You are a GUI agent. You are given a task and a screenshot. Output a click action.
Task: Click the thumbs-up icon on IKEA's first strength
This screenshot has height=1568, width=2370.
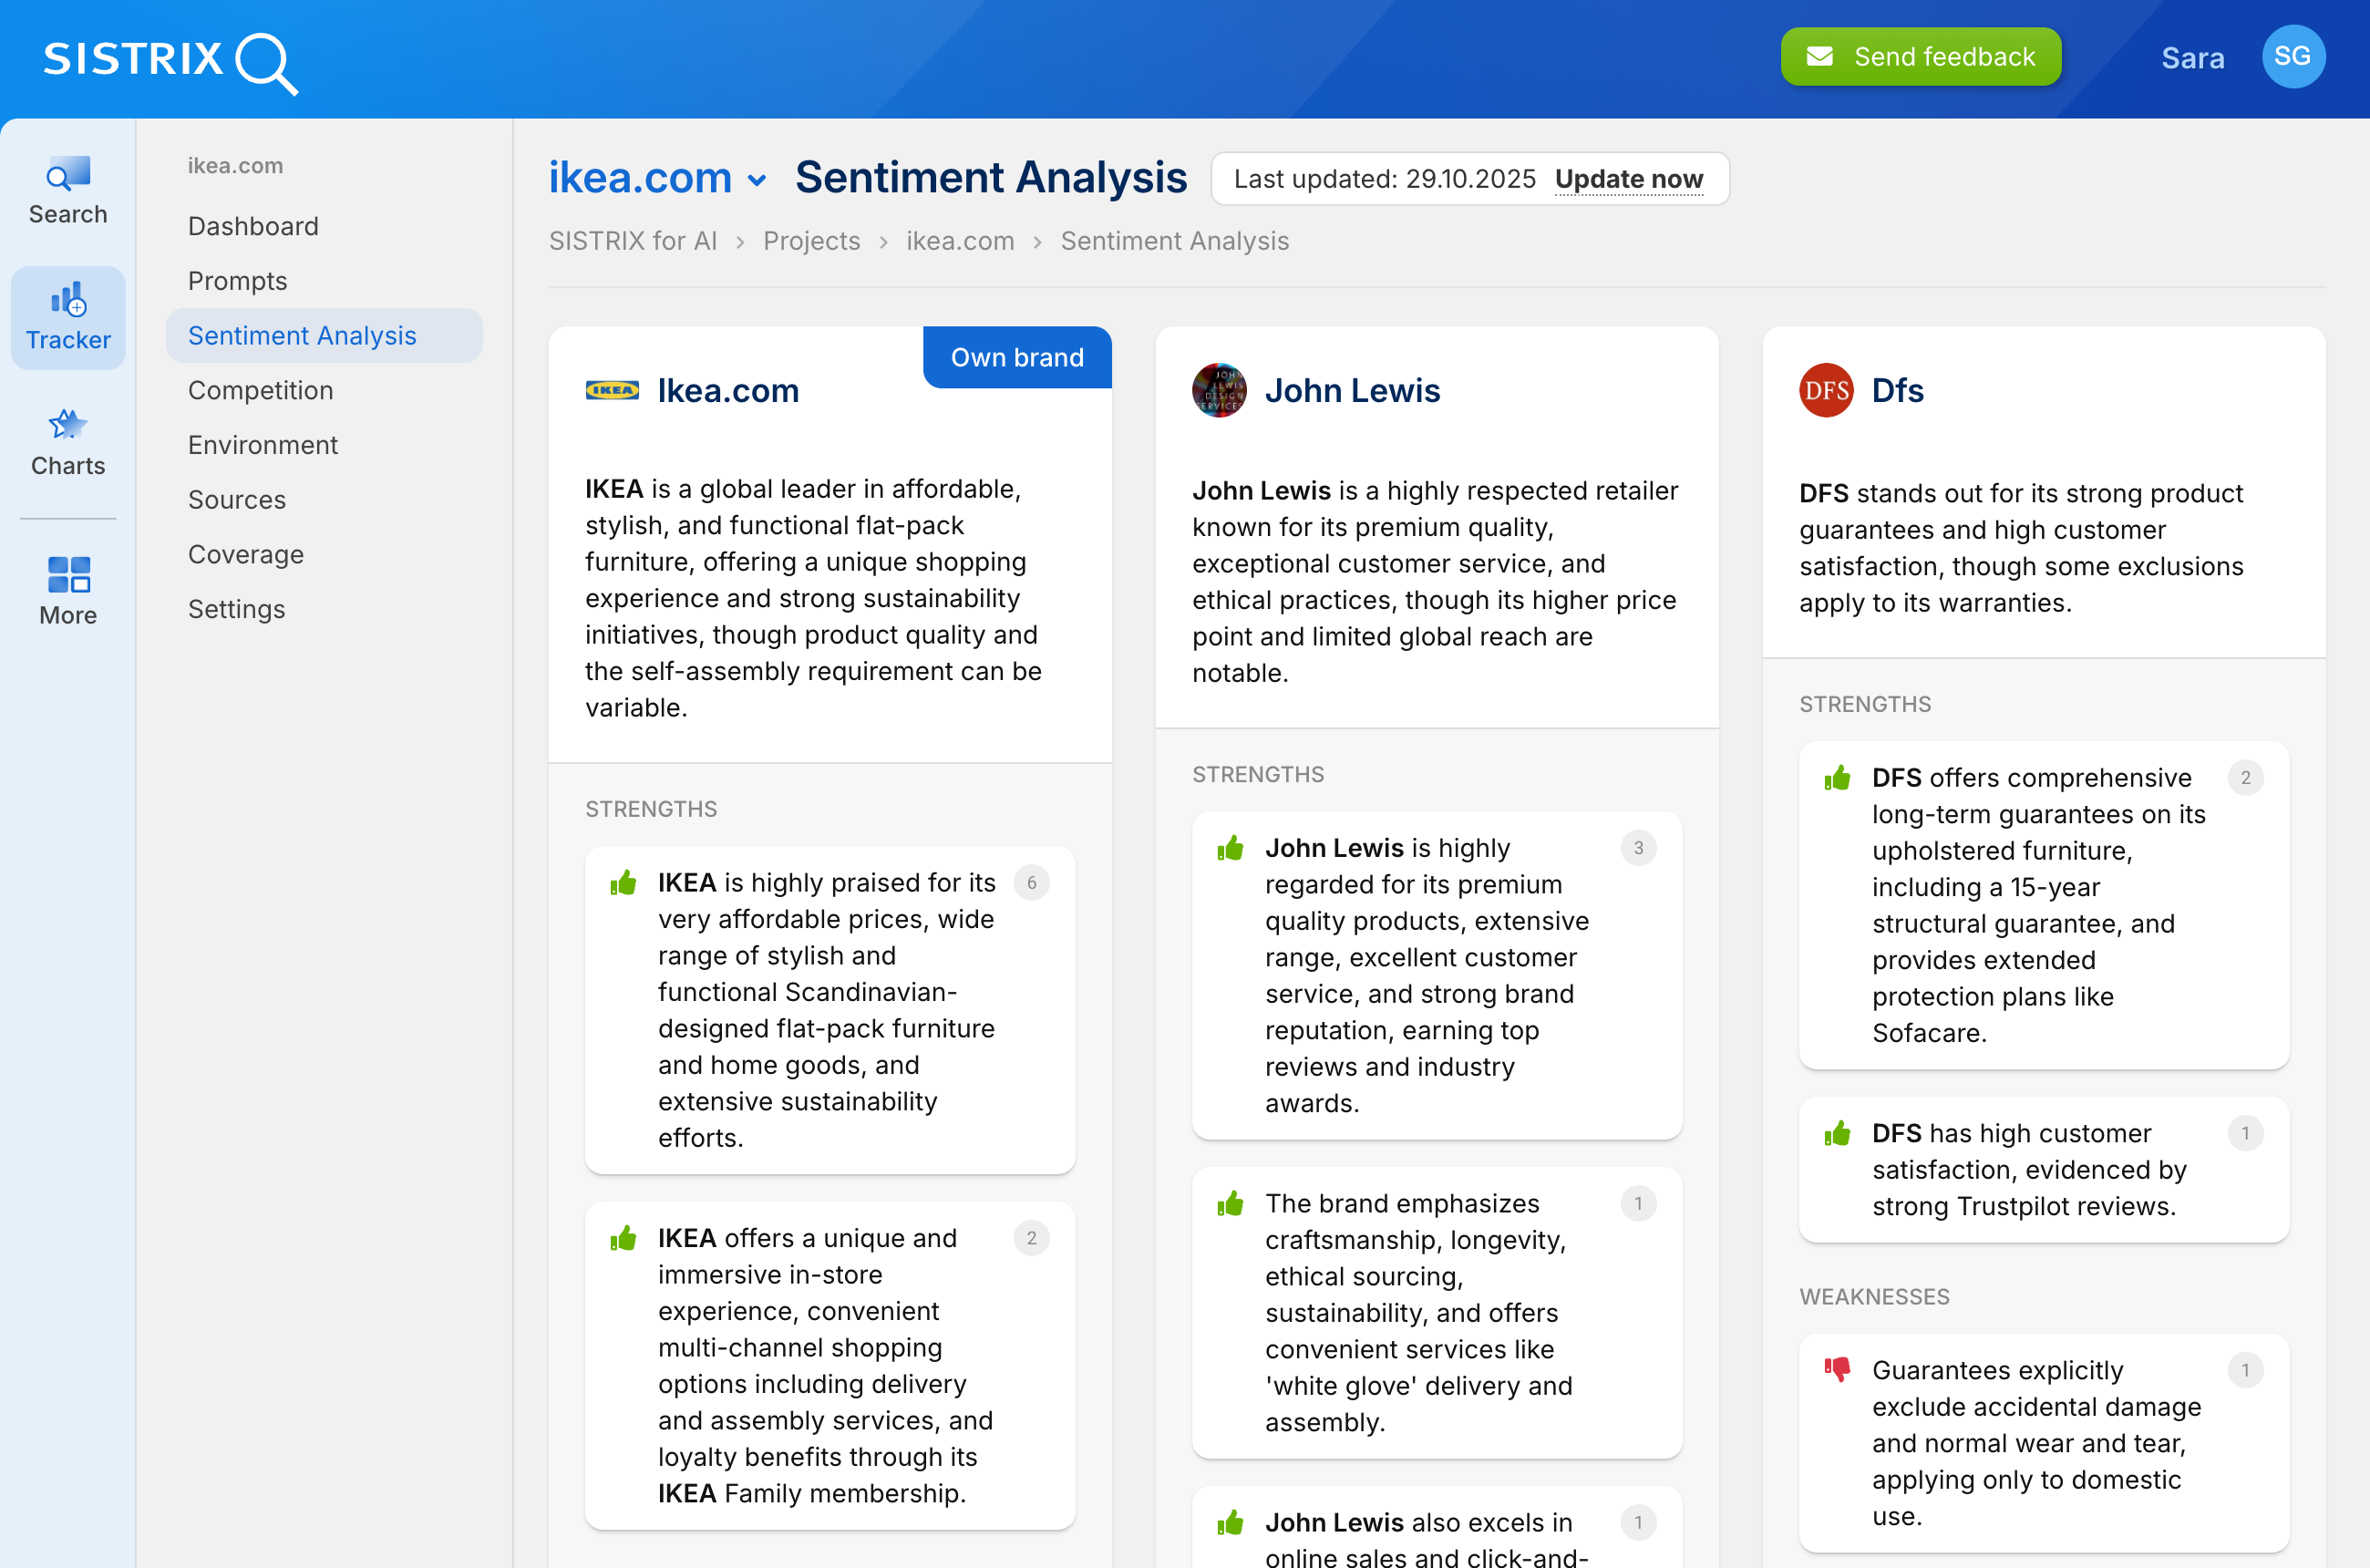624,883
